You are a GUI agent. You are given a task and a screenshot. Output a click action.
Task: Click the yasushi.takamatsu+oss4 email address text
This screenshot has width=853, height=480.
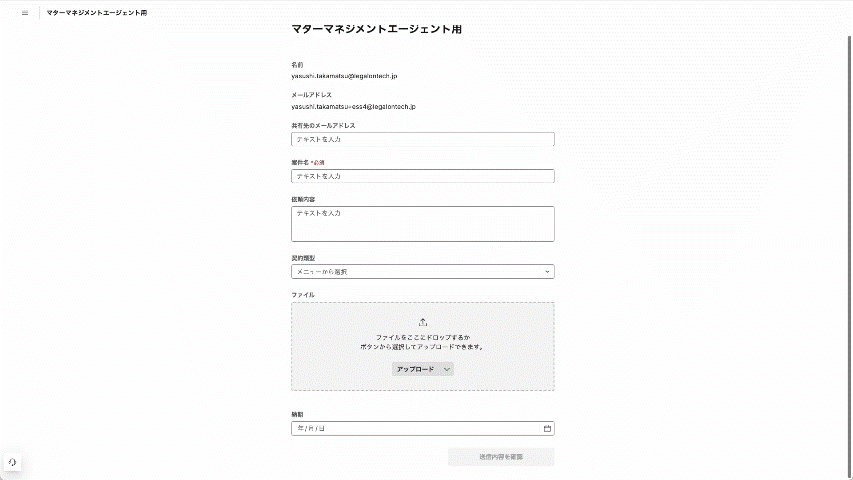[x=353, y=106]
